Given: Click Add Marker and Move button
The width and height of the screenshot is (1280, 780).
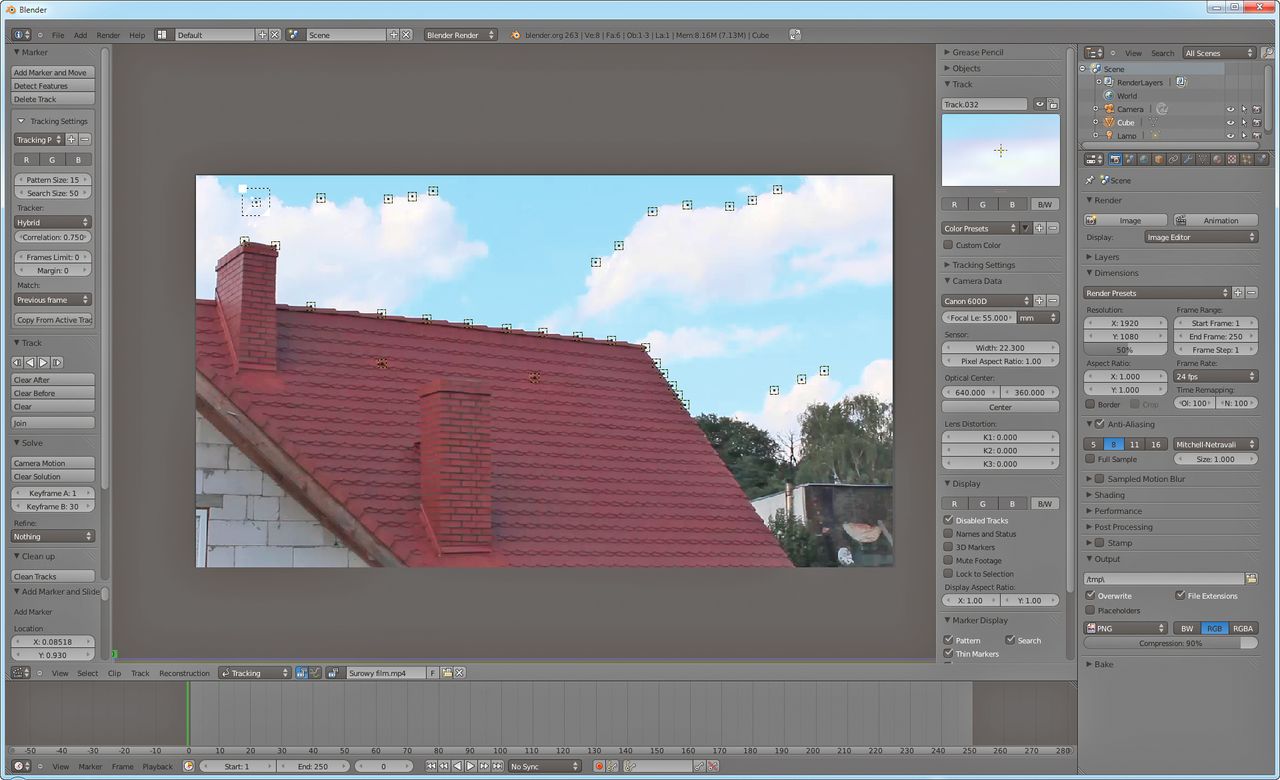Looking at the screenshot, I should pos(53,72).
